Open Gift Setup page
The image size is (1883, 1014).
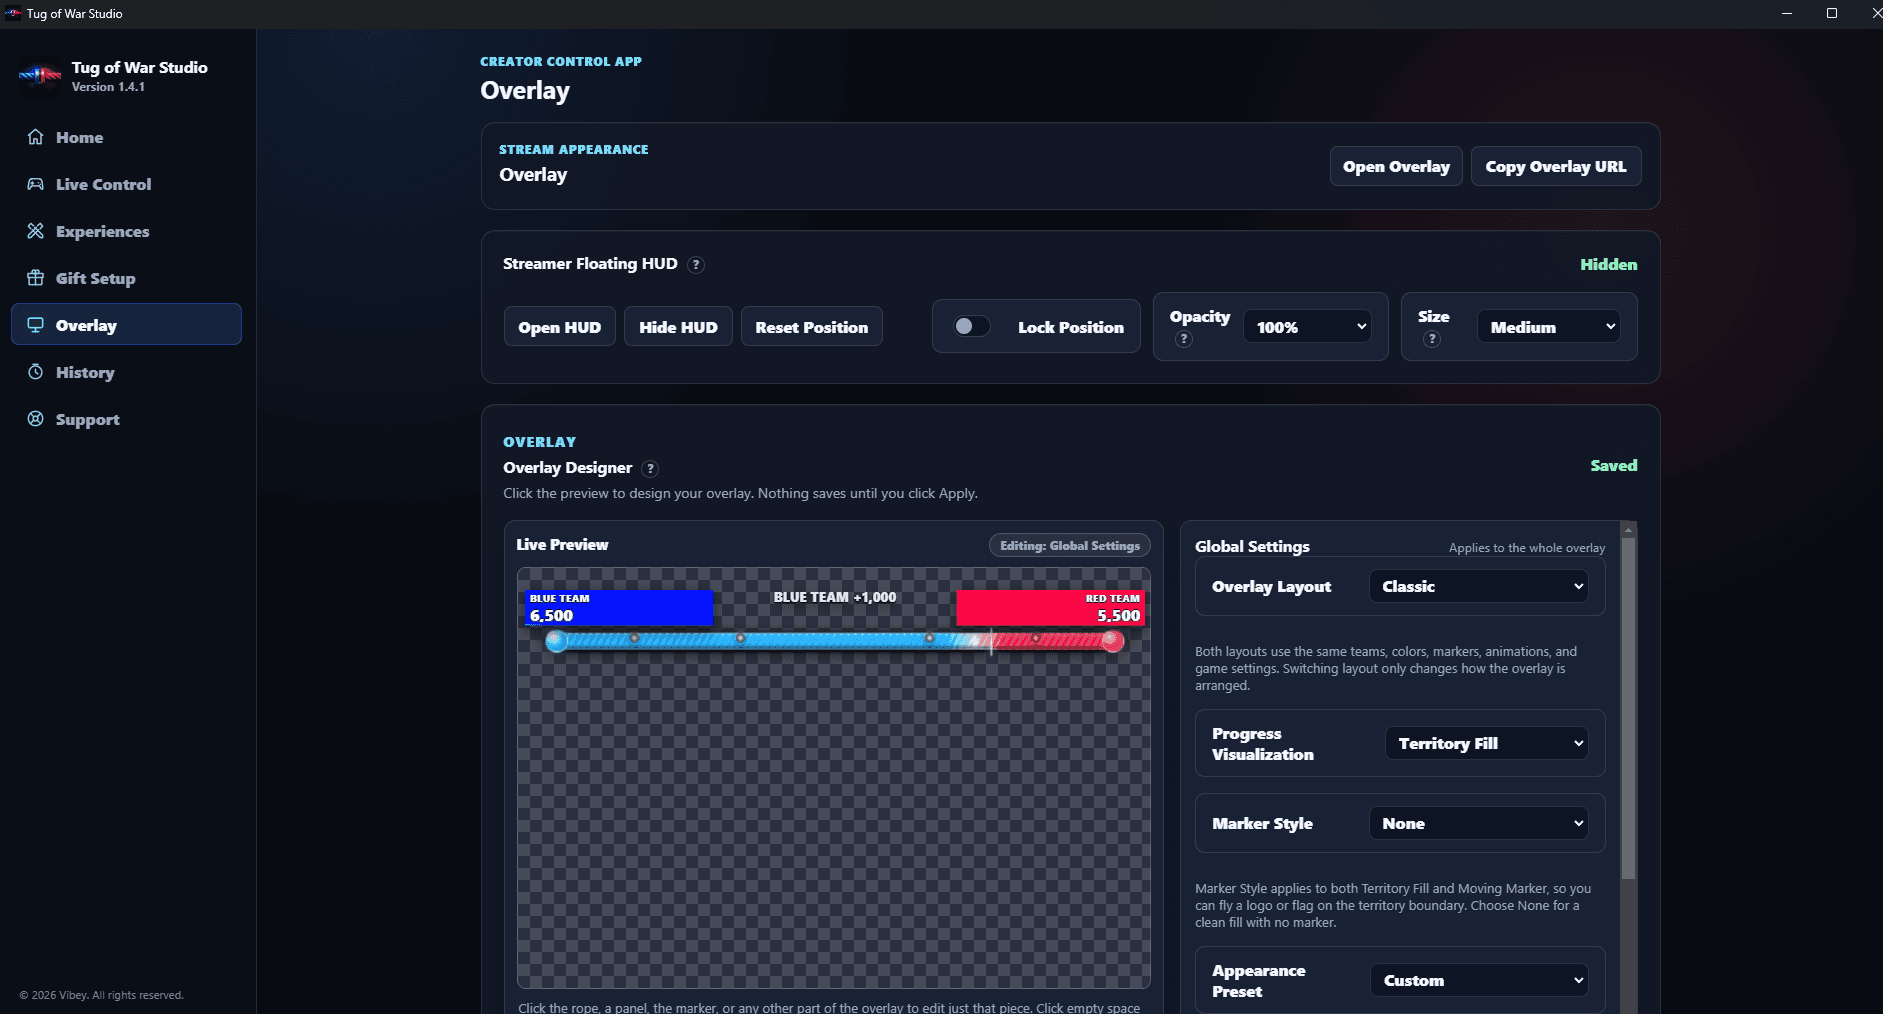tap(126, 278)
